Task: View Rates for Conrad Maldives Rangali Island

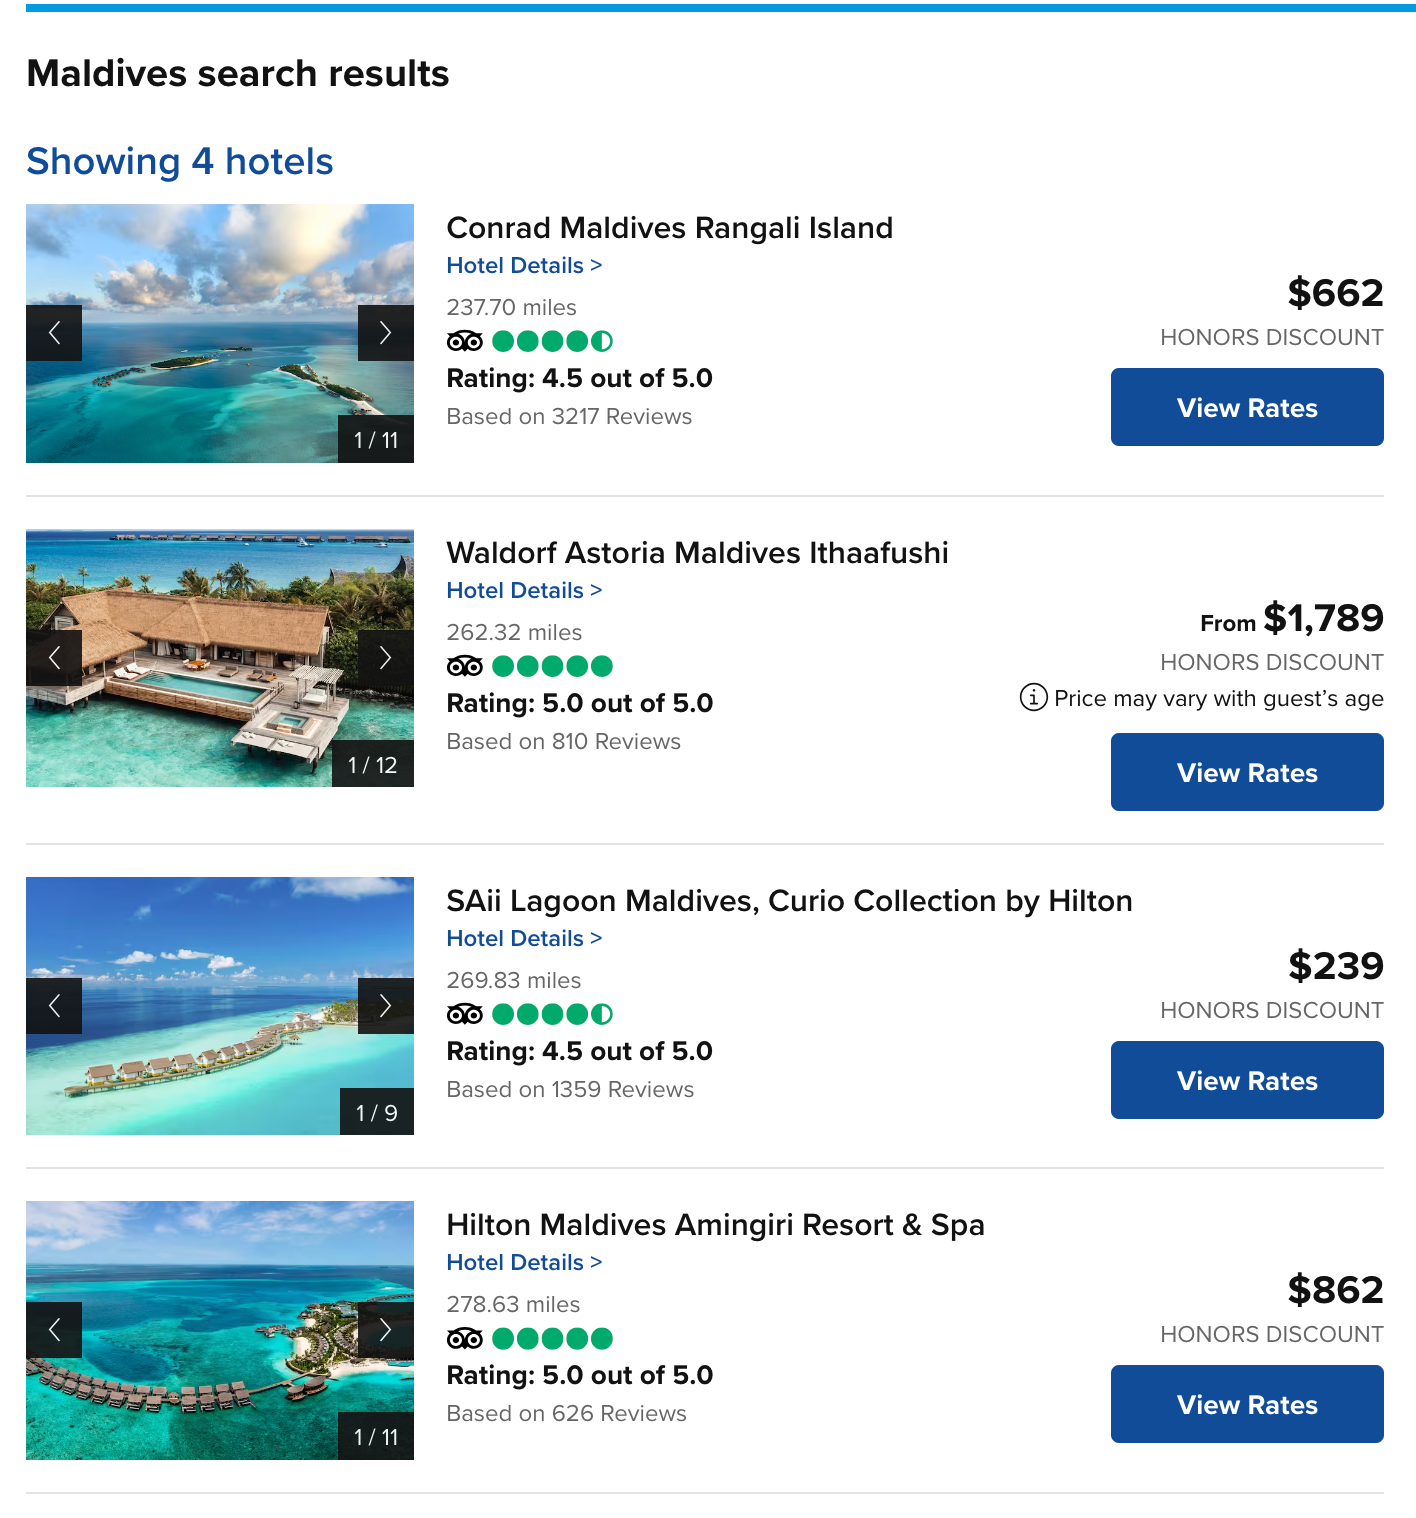Action: tap(1246, 407)
